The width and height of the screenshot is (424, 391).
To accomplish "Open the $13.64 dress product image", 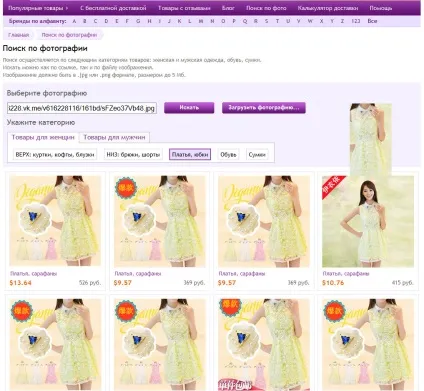I will click(55, 221).
